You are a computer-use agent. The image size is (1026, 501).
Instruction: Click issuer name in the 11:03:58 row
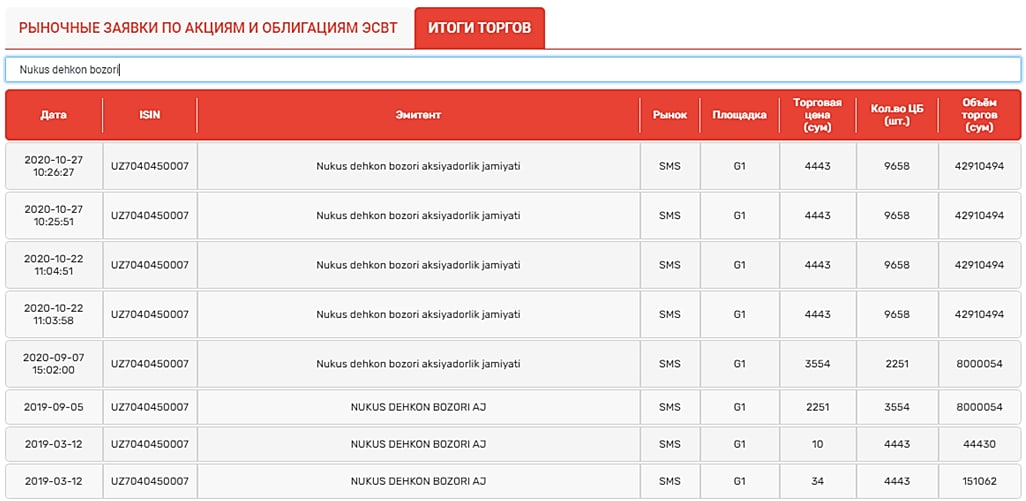coord(419,315)
